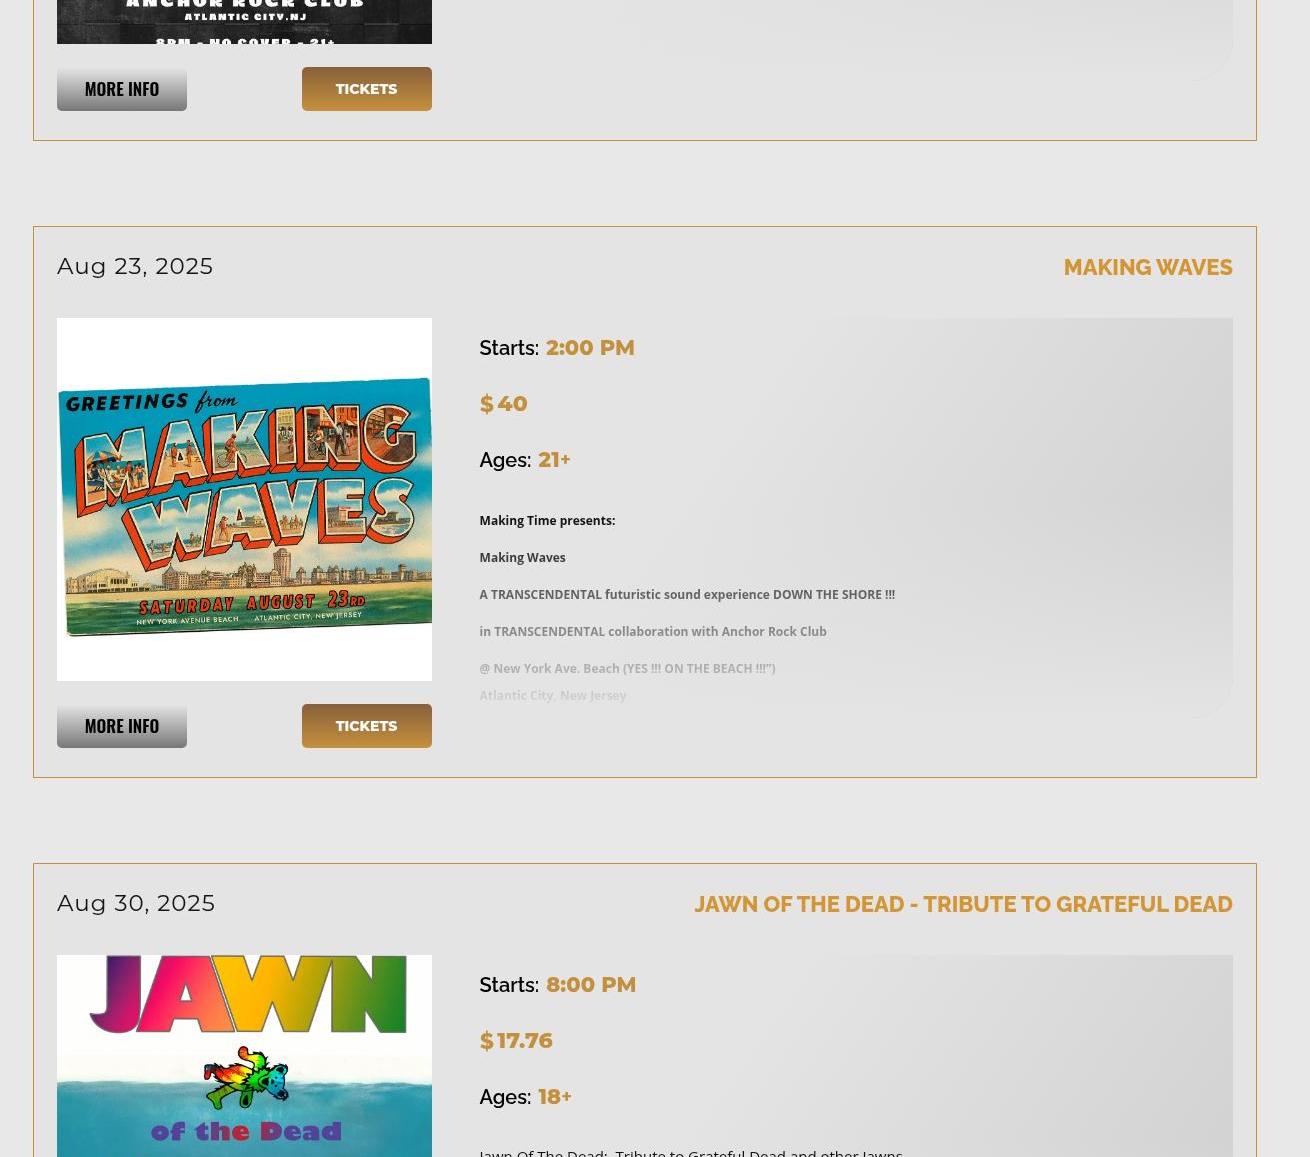Select the date Aug 23, 2025

click(135, 266)
